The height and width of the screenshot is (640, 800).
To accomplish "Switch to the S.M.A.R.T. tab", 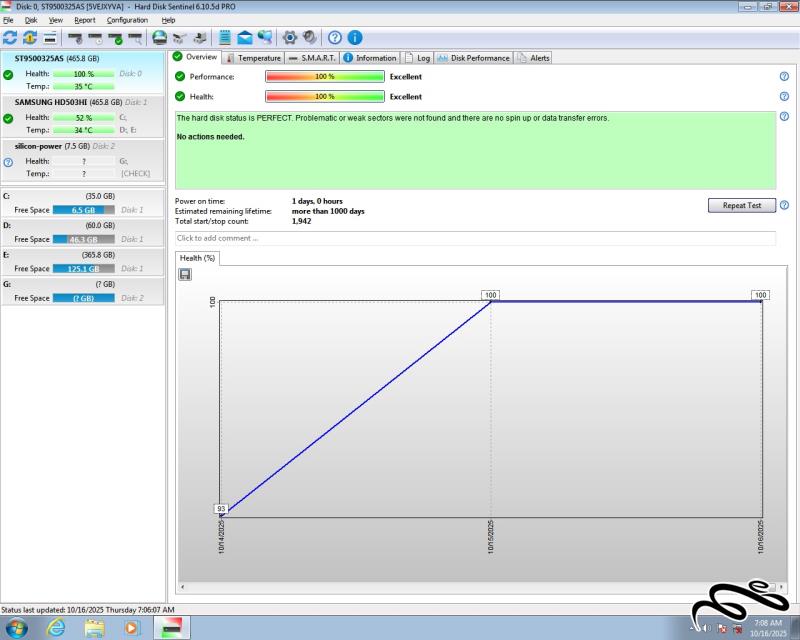I will pyautogui.click(x=313, y=58).
